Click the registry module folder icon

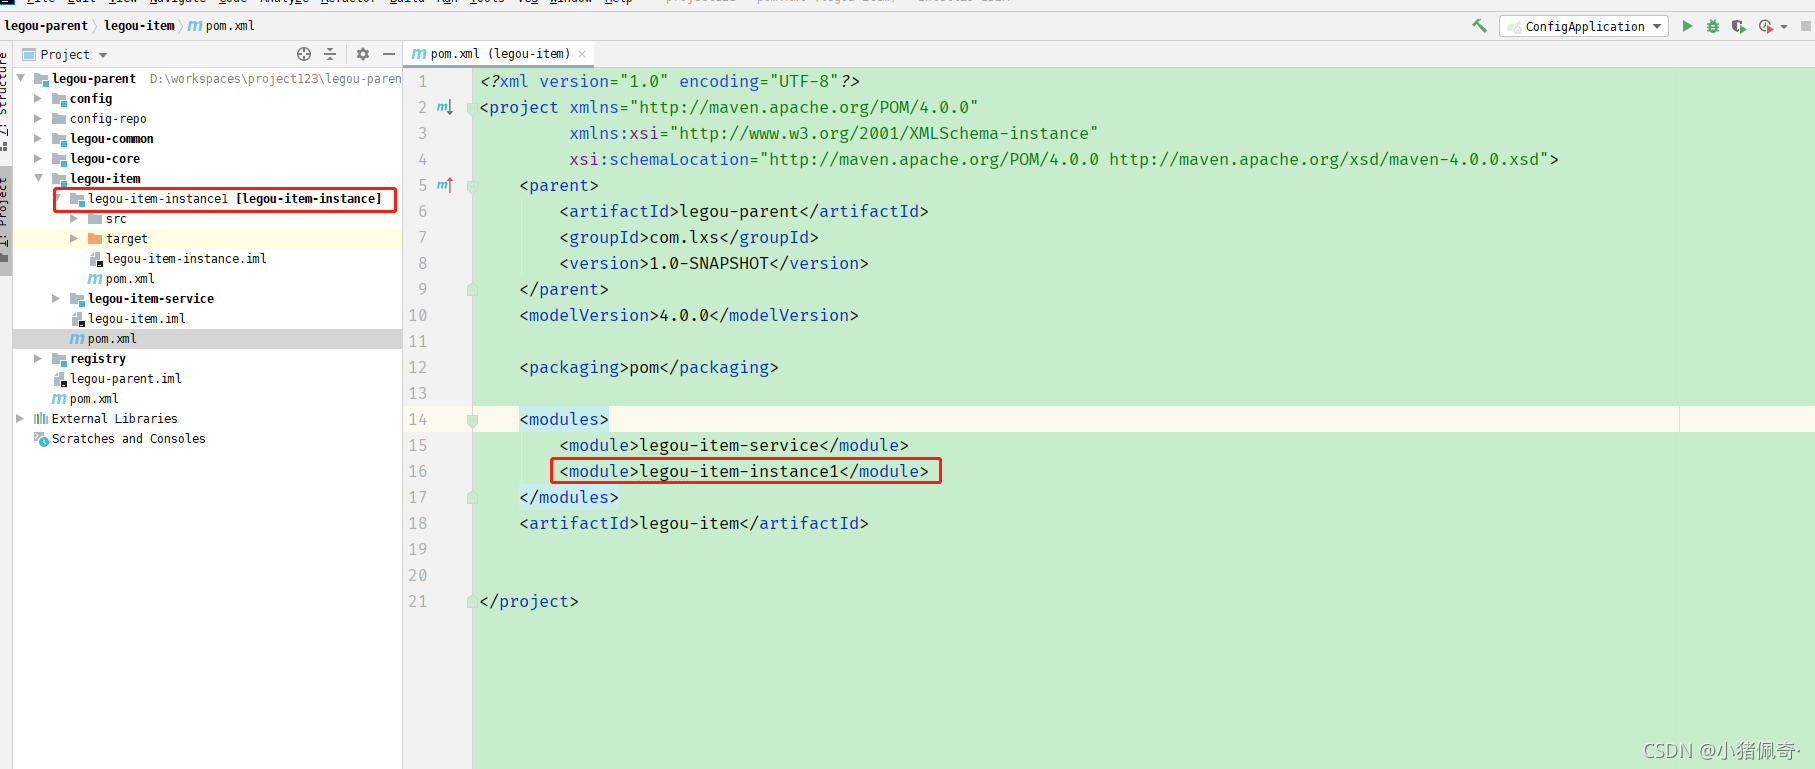tap(59, 358)
